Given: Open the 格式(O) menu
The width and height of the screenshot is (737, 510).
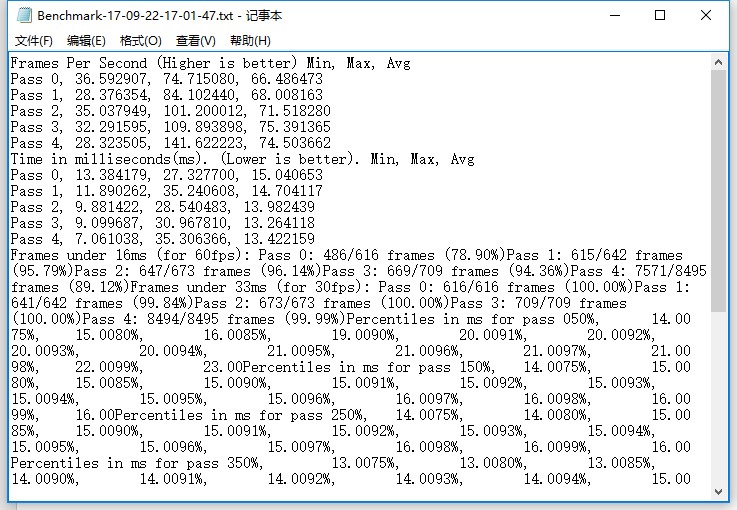Looking at the screenshot, I should (140, 41).
